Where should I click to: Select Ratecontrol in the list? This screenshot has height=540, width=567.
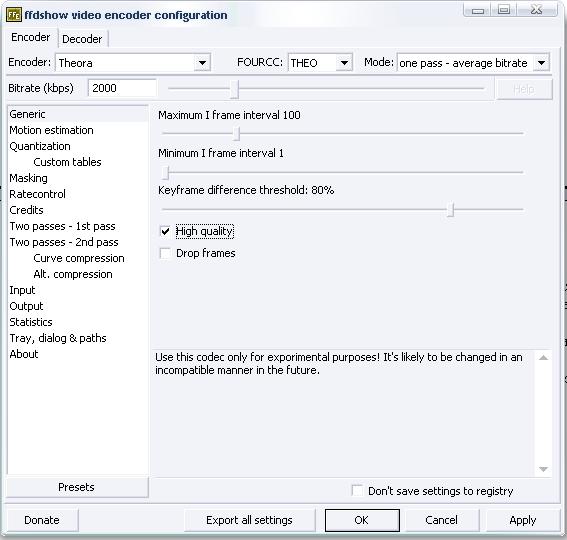click(x=37, y=194)
